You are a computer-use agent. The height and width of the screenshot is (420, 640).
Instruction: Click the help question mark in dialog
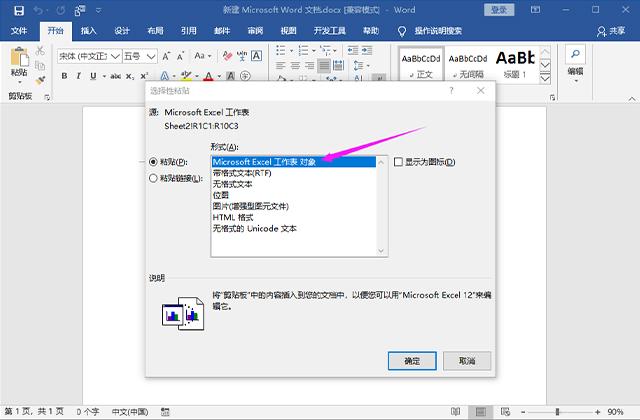451,91
